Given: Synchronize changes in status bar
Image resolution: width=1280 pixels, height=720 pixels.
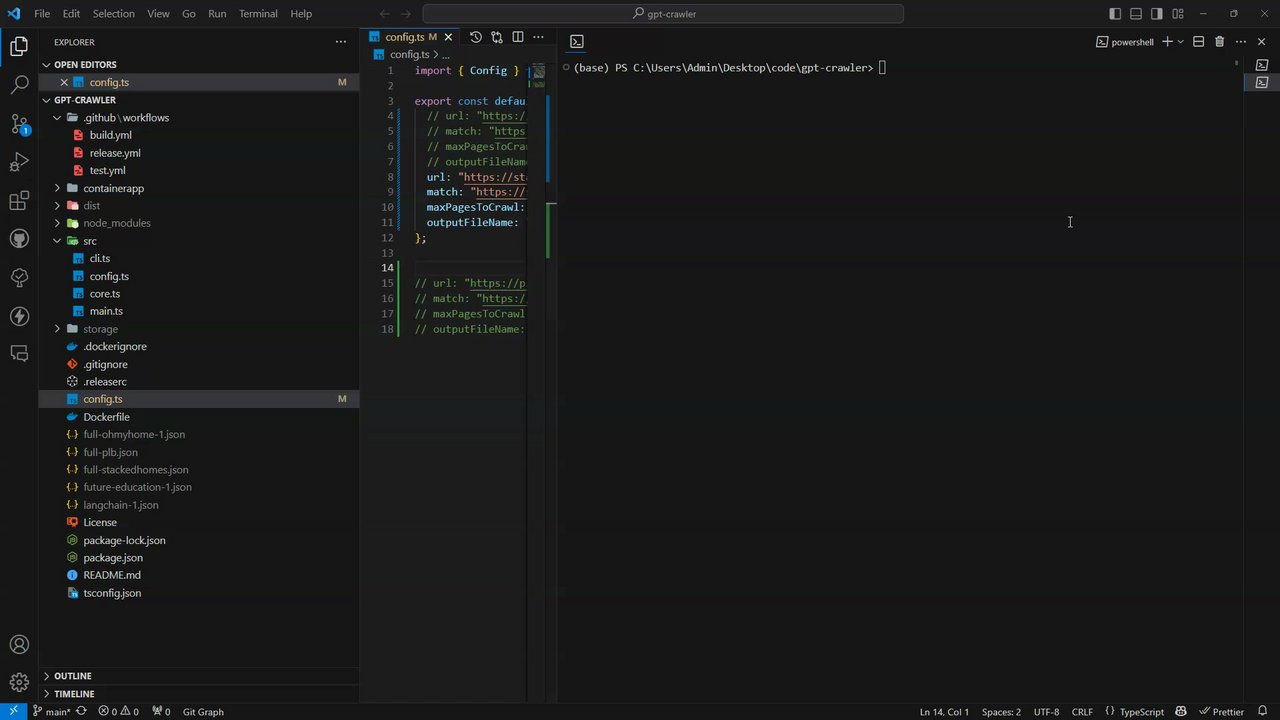Looking at the screenshot, I should (81, 711).
